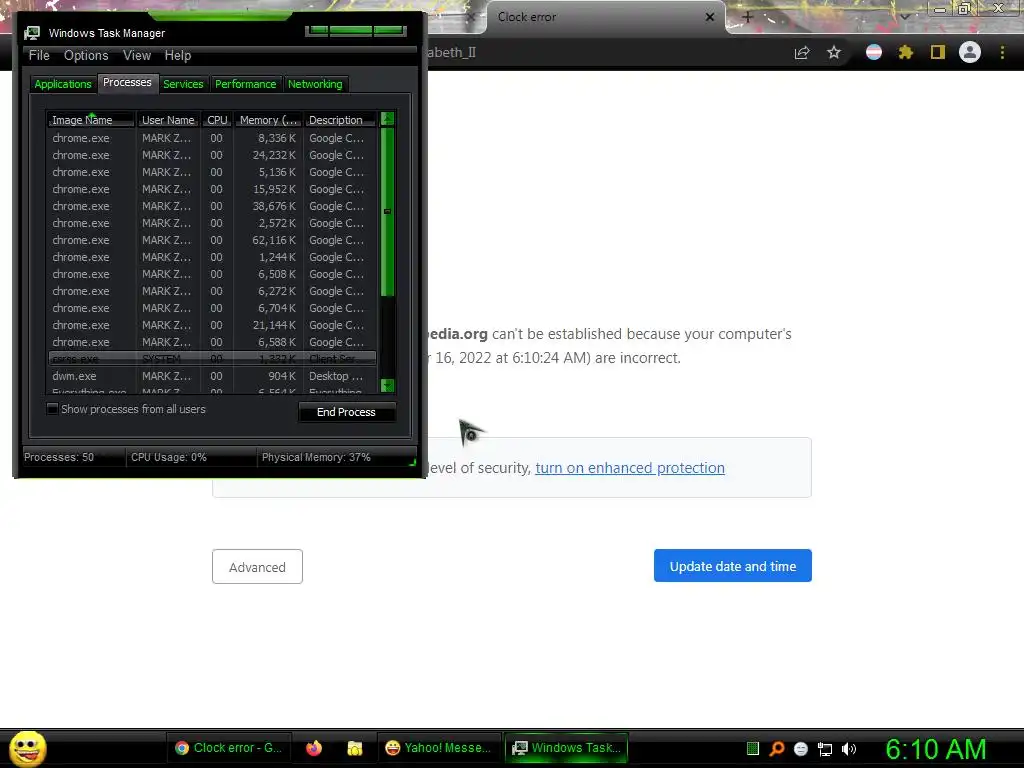Viewport: 1024px width, 768px height.
Task: Select the dwm.exe process row
Action: click(212, 376)
